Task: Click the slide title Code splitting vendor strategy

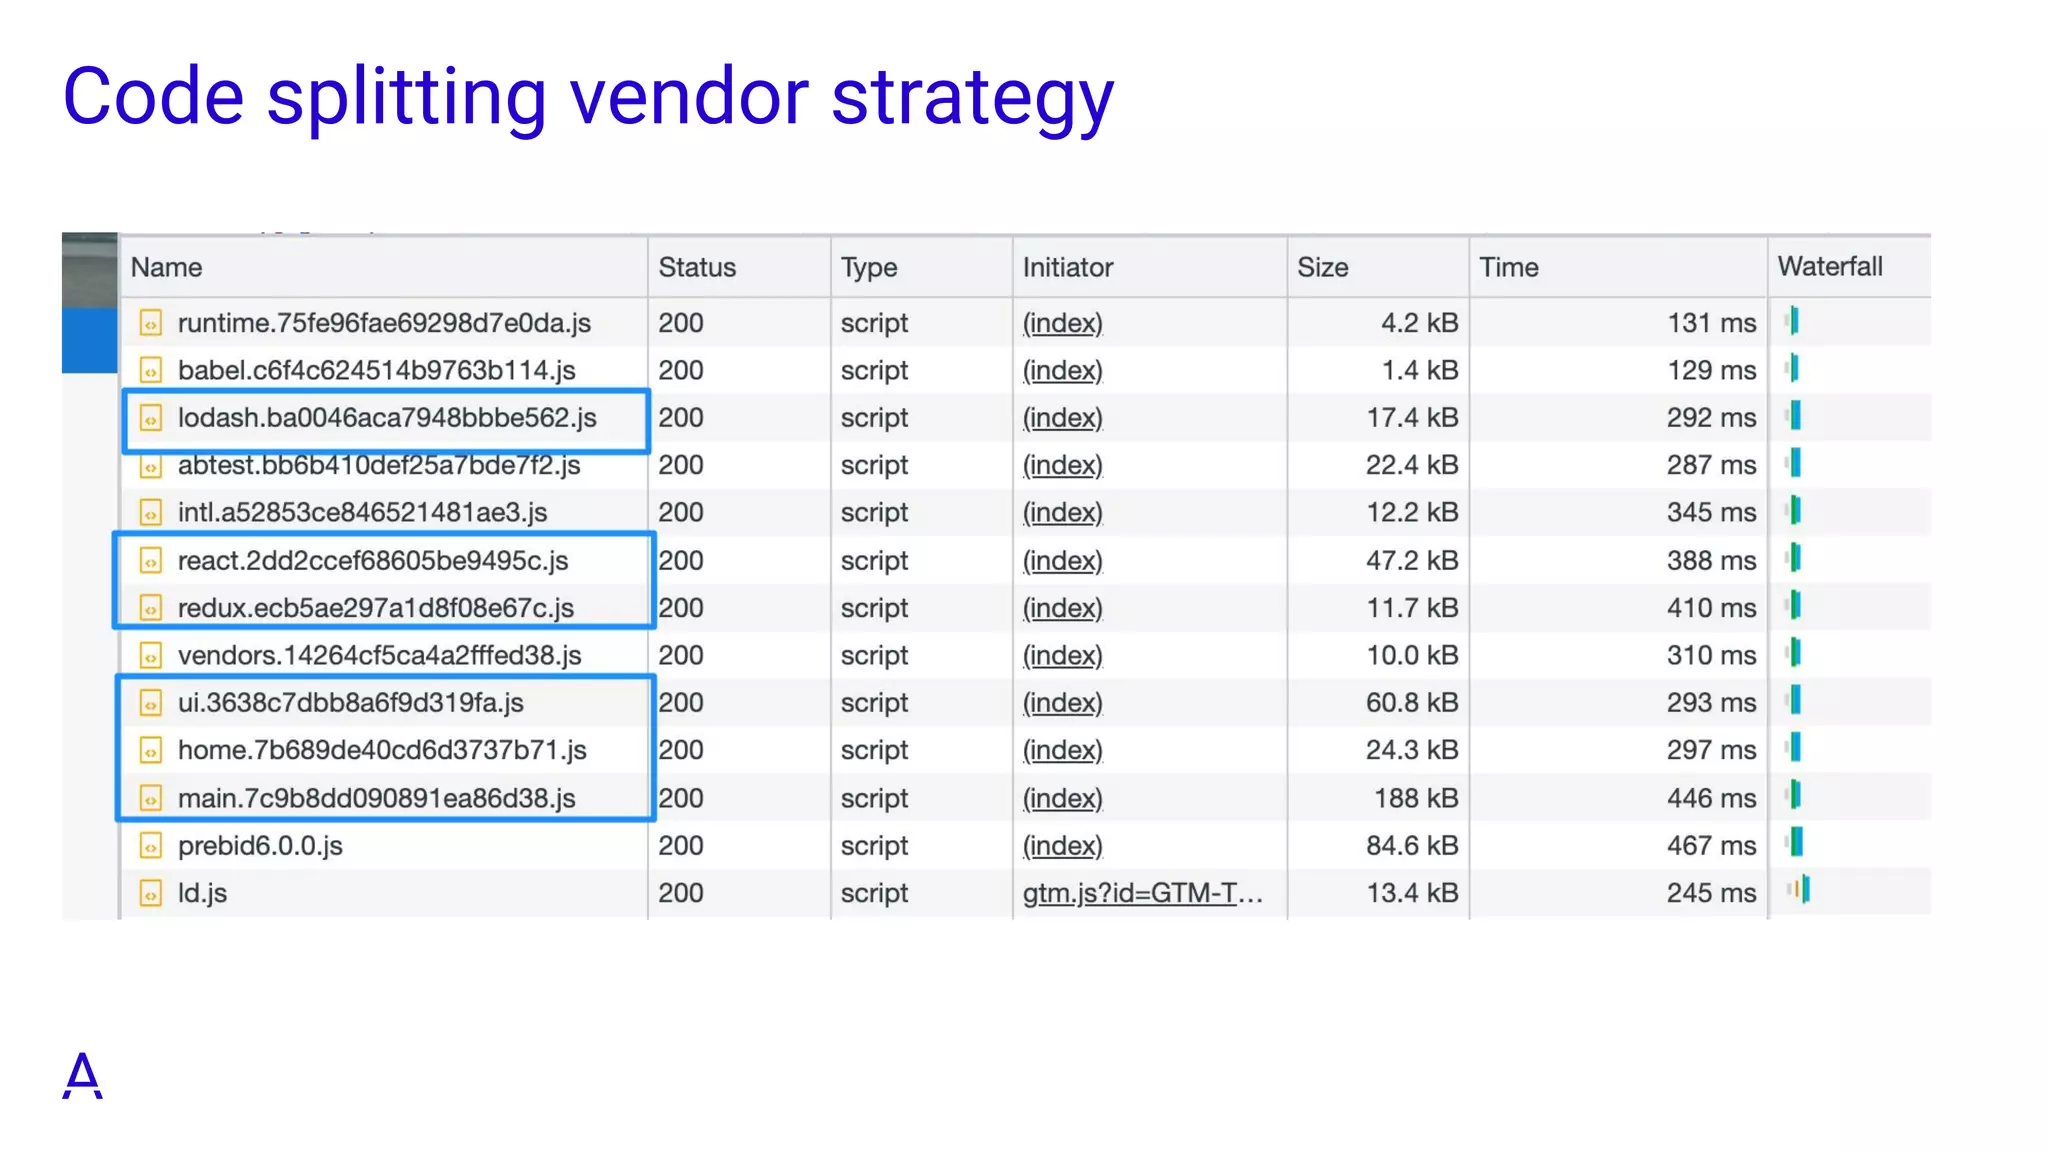Action: (588, 97)
